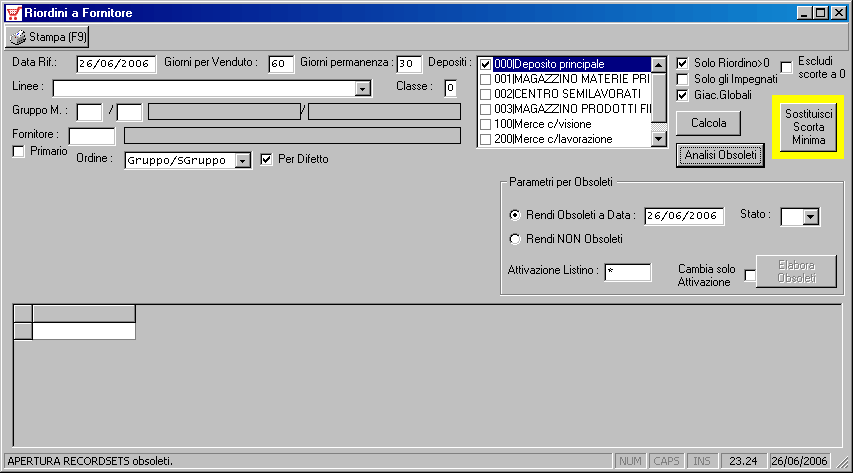Screen dimensions: 853x473
Task: Check the 001 MAGAZZINO MATERIE PRI deposit
Action: [486, 79]
